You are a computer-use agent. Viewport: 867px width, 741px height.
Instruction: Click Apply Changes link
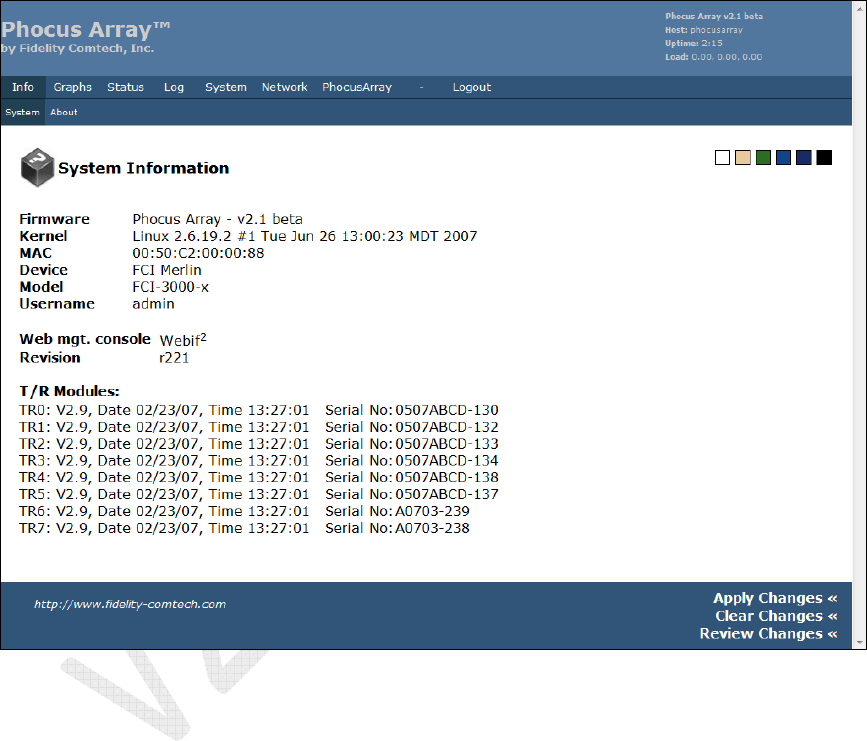(x=775, y=598)
